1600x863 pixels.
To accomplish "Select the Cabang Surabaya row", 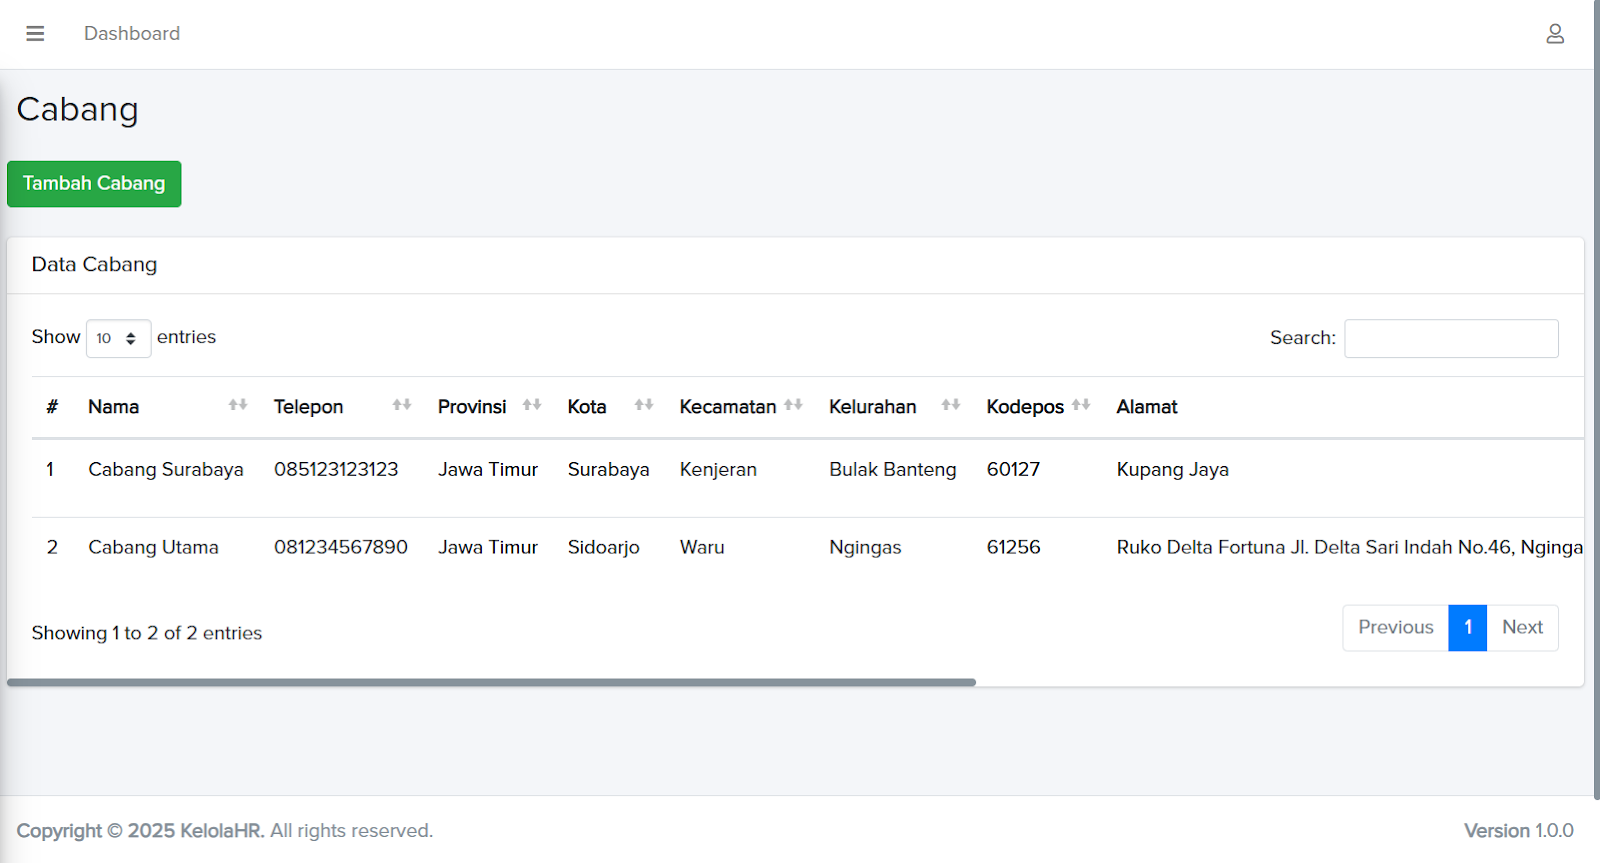I will click(x=165, y=470).
